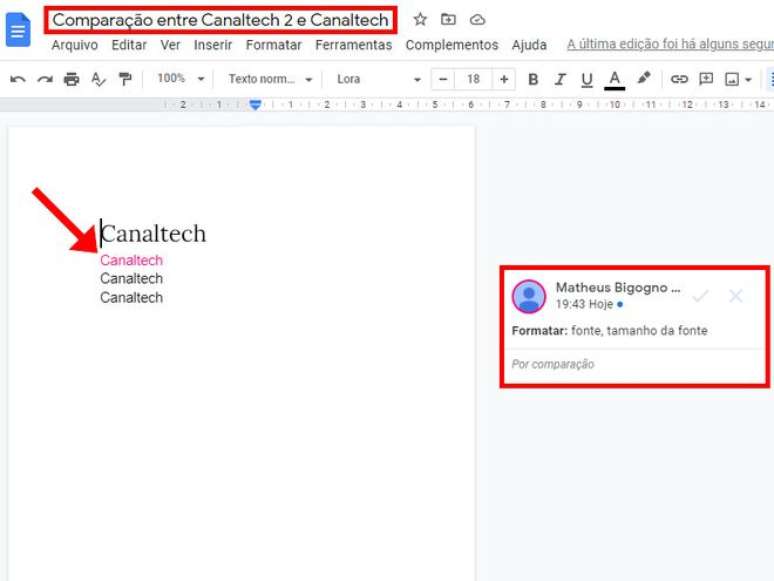This screenshot has width=774, height=581.
Task: Open the Ver menu
Action: [170, 45]
